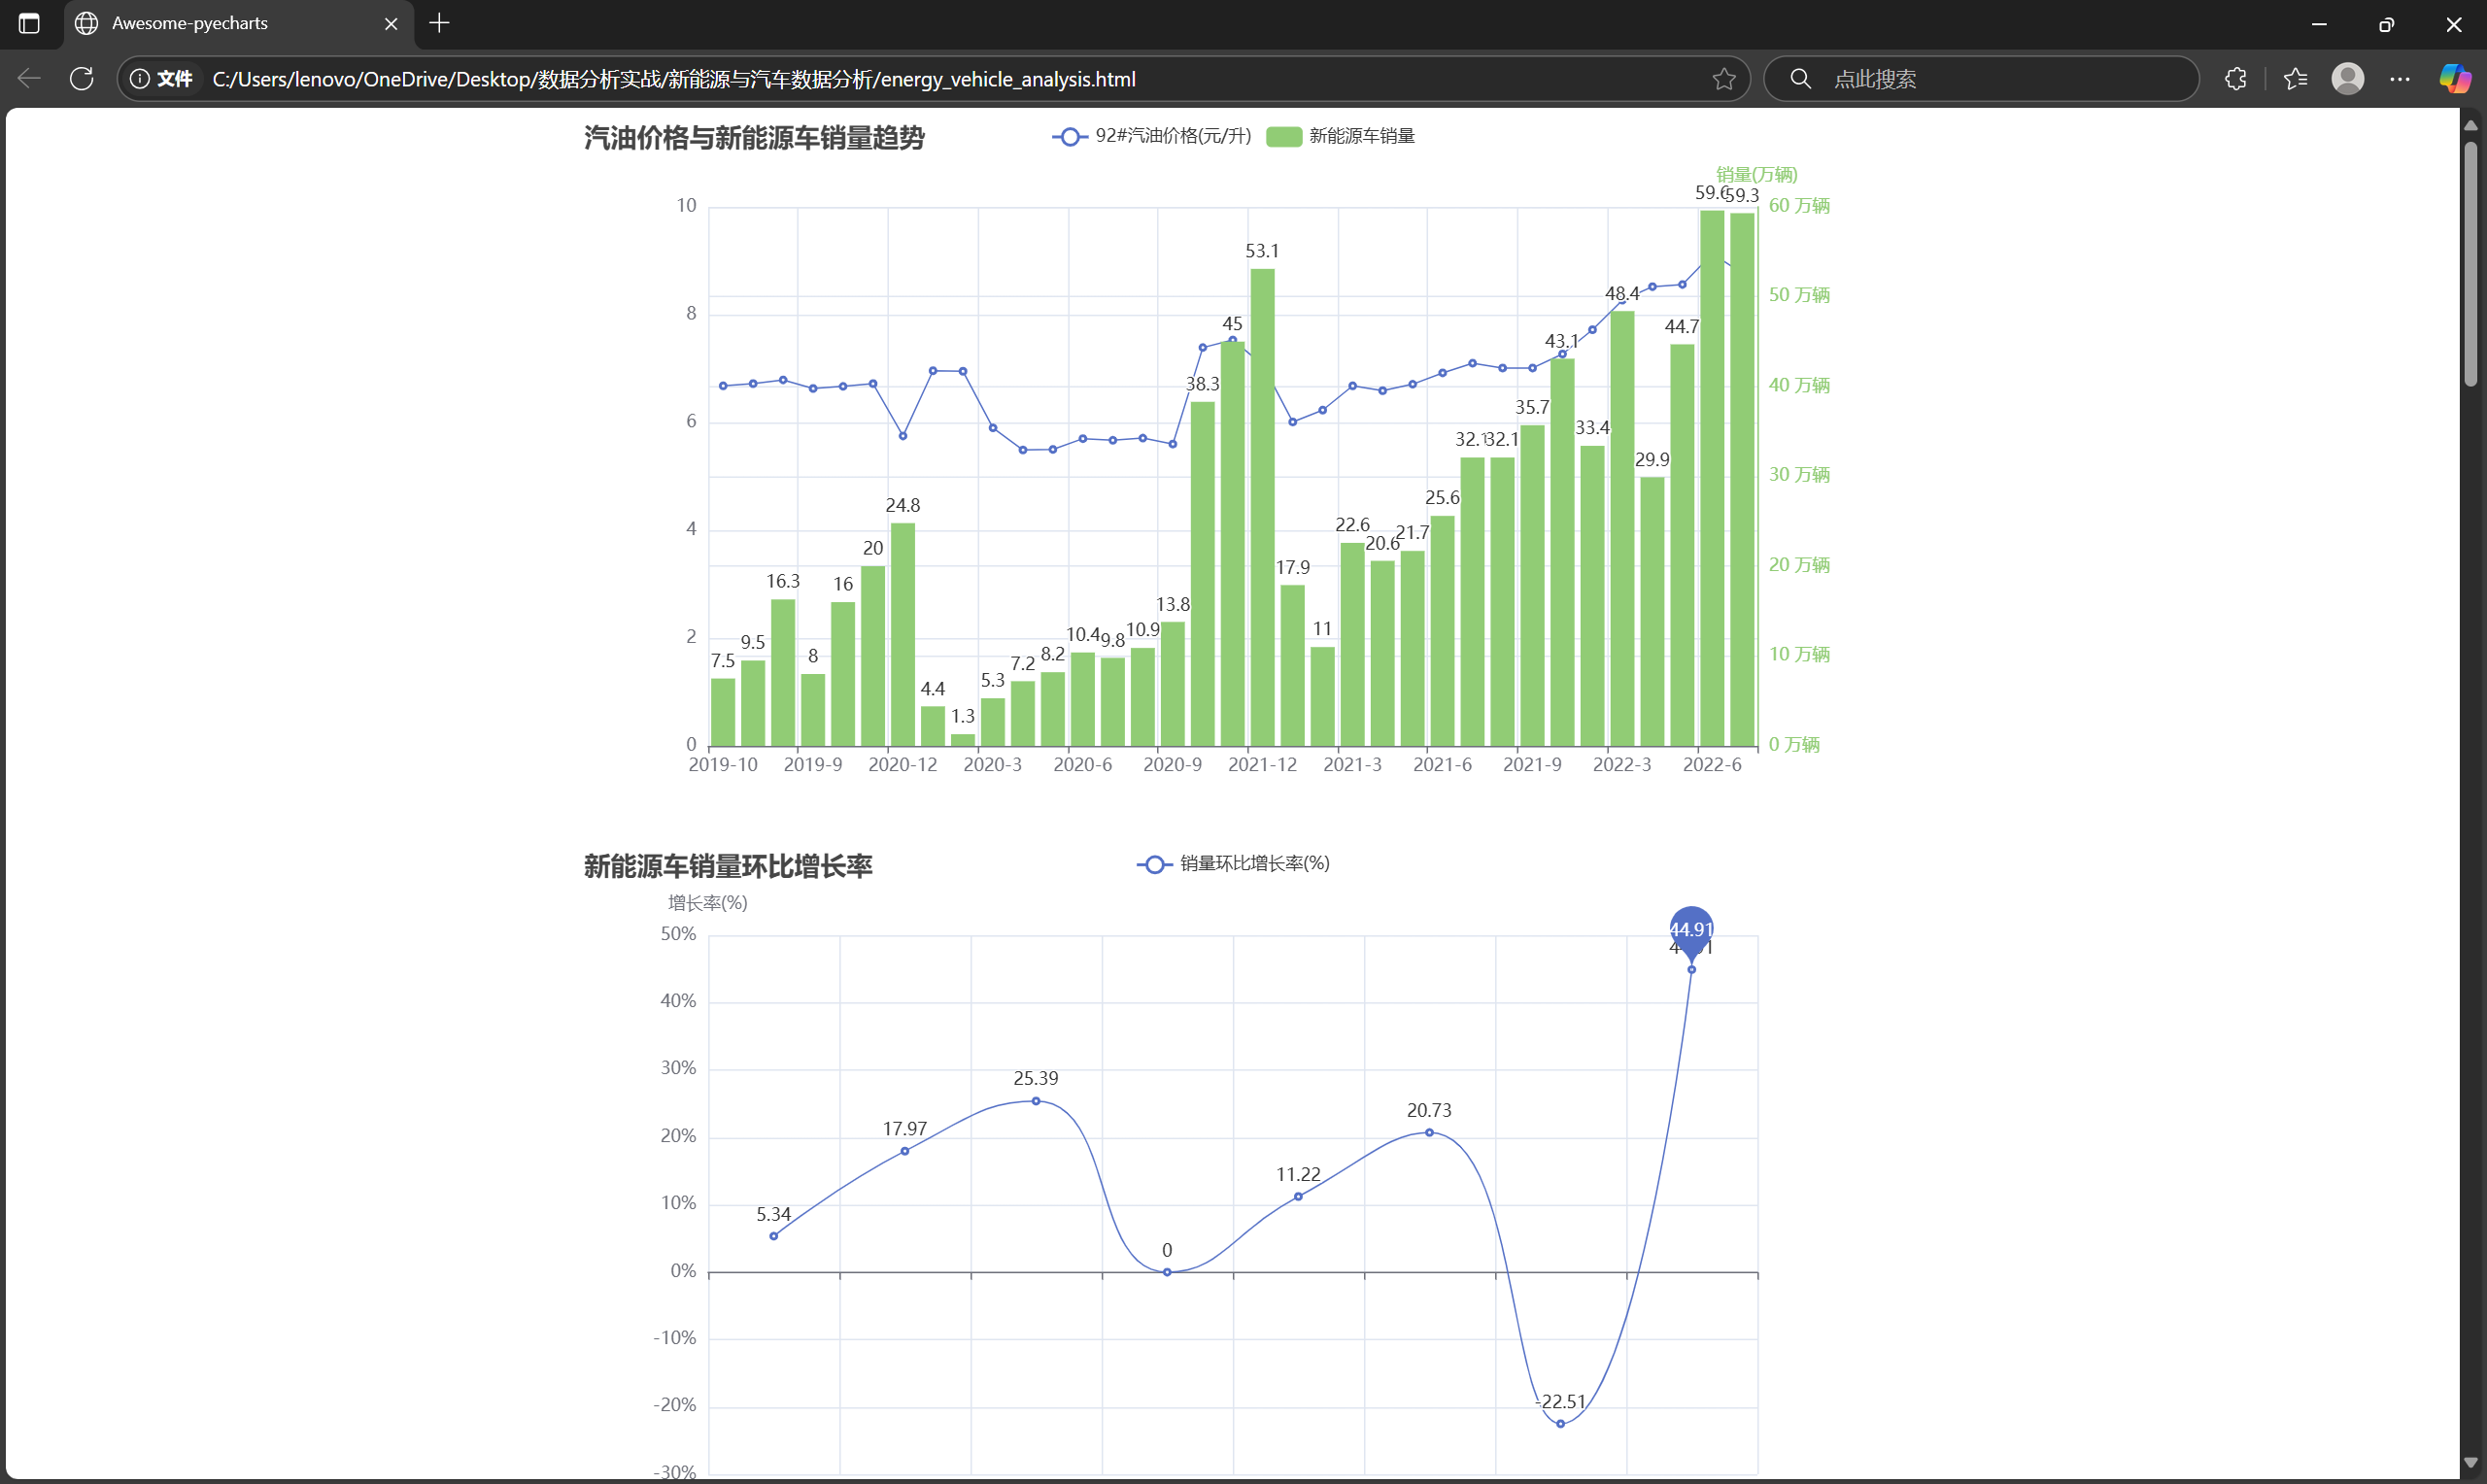Open the browser extensions icon
2487x1484 pixels.
point(2235,78)
